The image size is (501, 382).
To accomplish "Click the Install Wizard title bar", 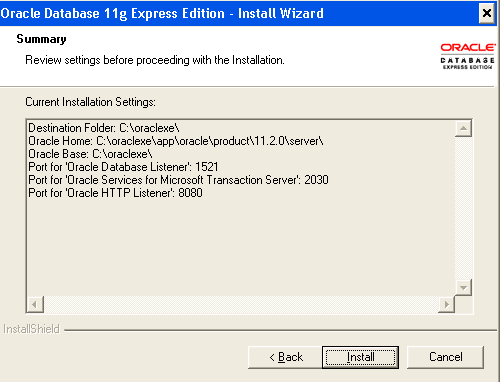I will [x=238, y=13].
